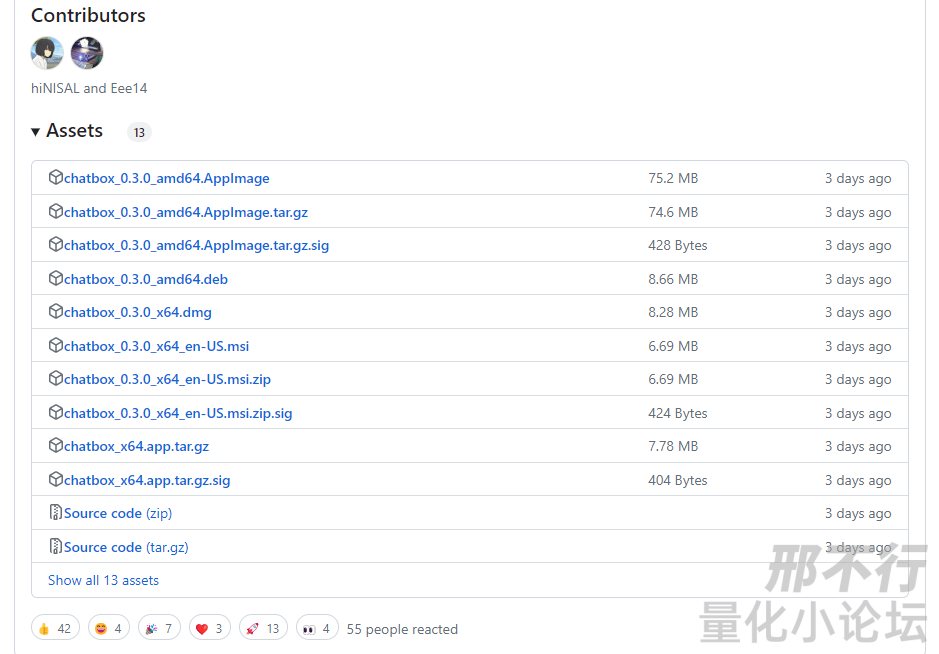Image resolution: width=939 pixels, height=654 pixels.
Task: Download chatbox_0.3.0_amd64.deb
Action: 146,280
